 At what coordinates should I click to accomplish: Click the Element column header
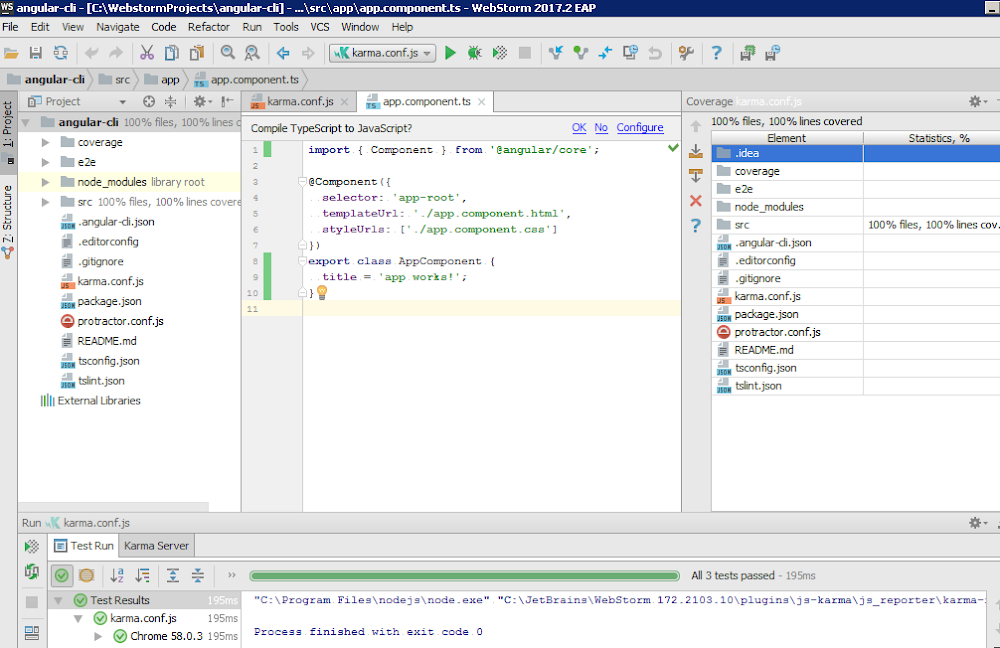pyautogui.click(x=787, y=138)
